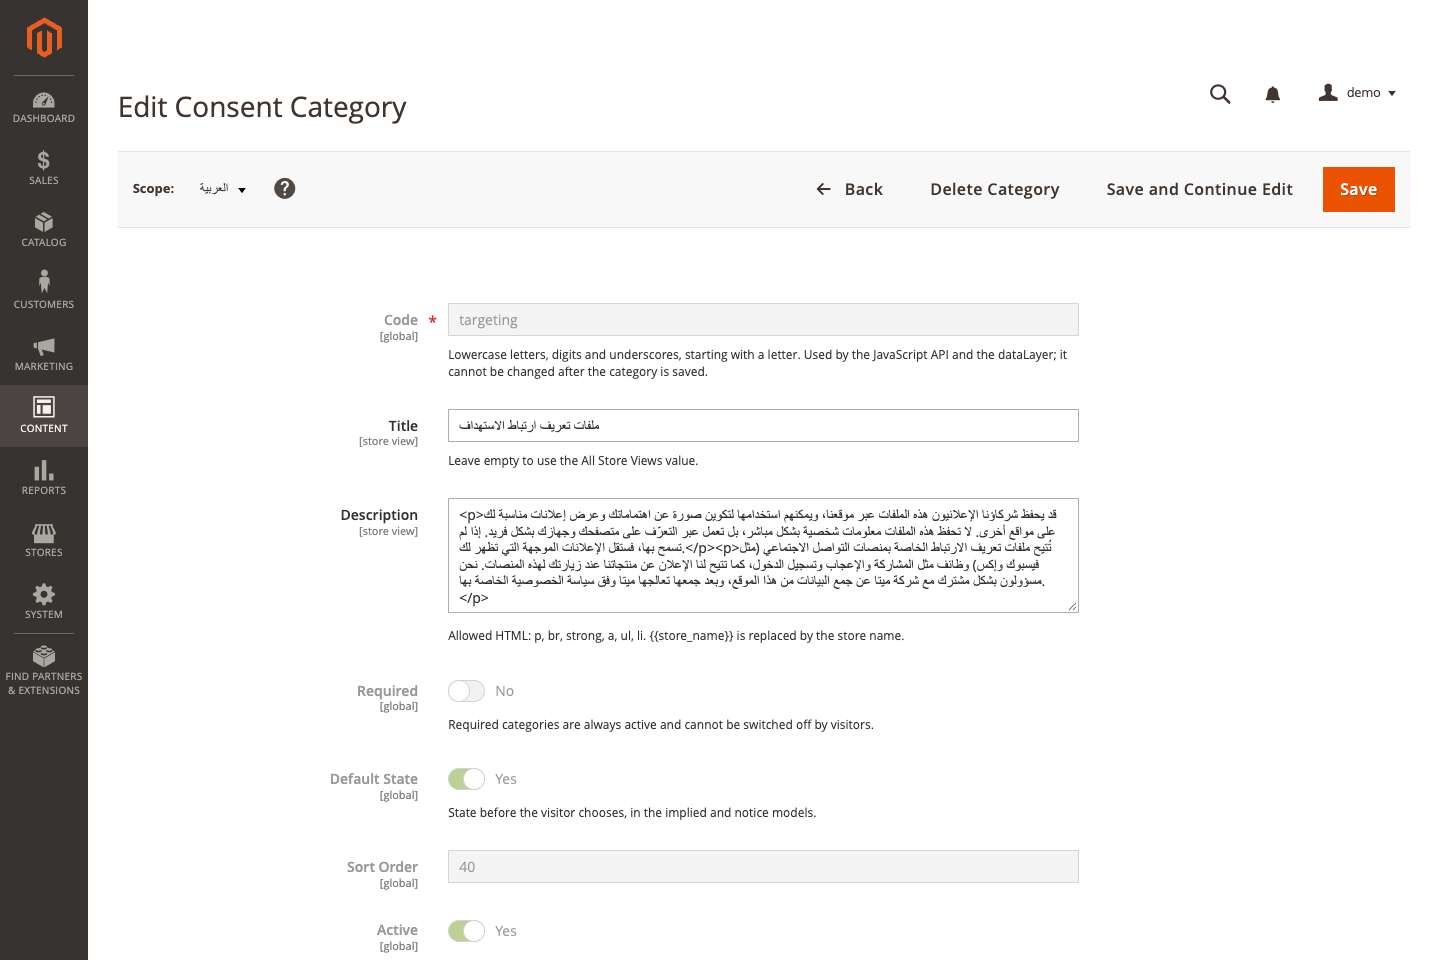The height and width of the screenshot is (960, 1440).
Task: Open the notifications bell icon
Action: [x=1273, y=94]
